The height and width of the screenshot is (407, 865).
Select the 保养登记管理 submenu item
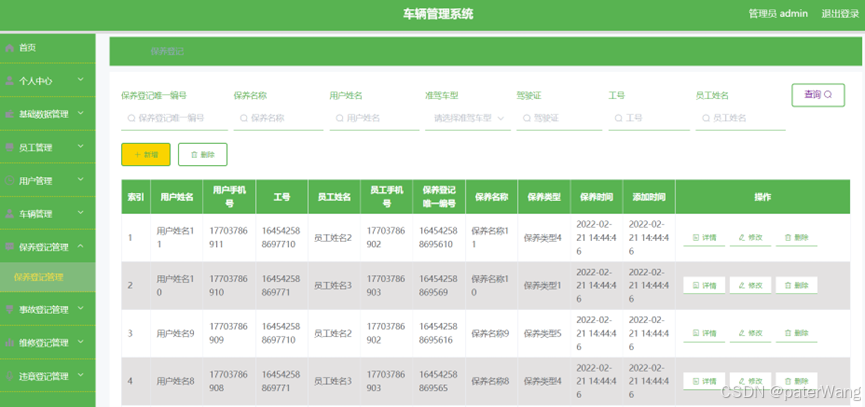pyautogui.click(x=47, y=277)
